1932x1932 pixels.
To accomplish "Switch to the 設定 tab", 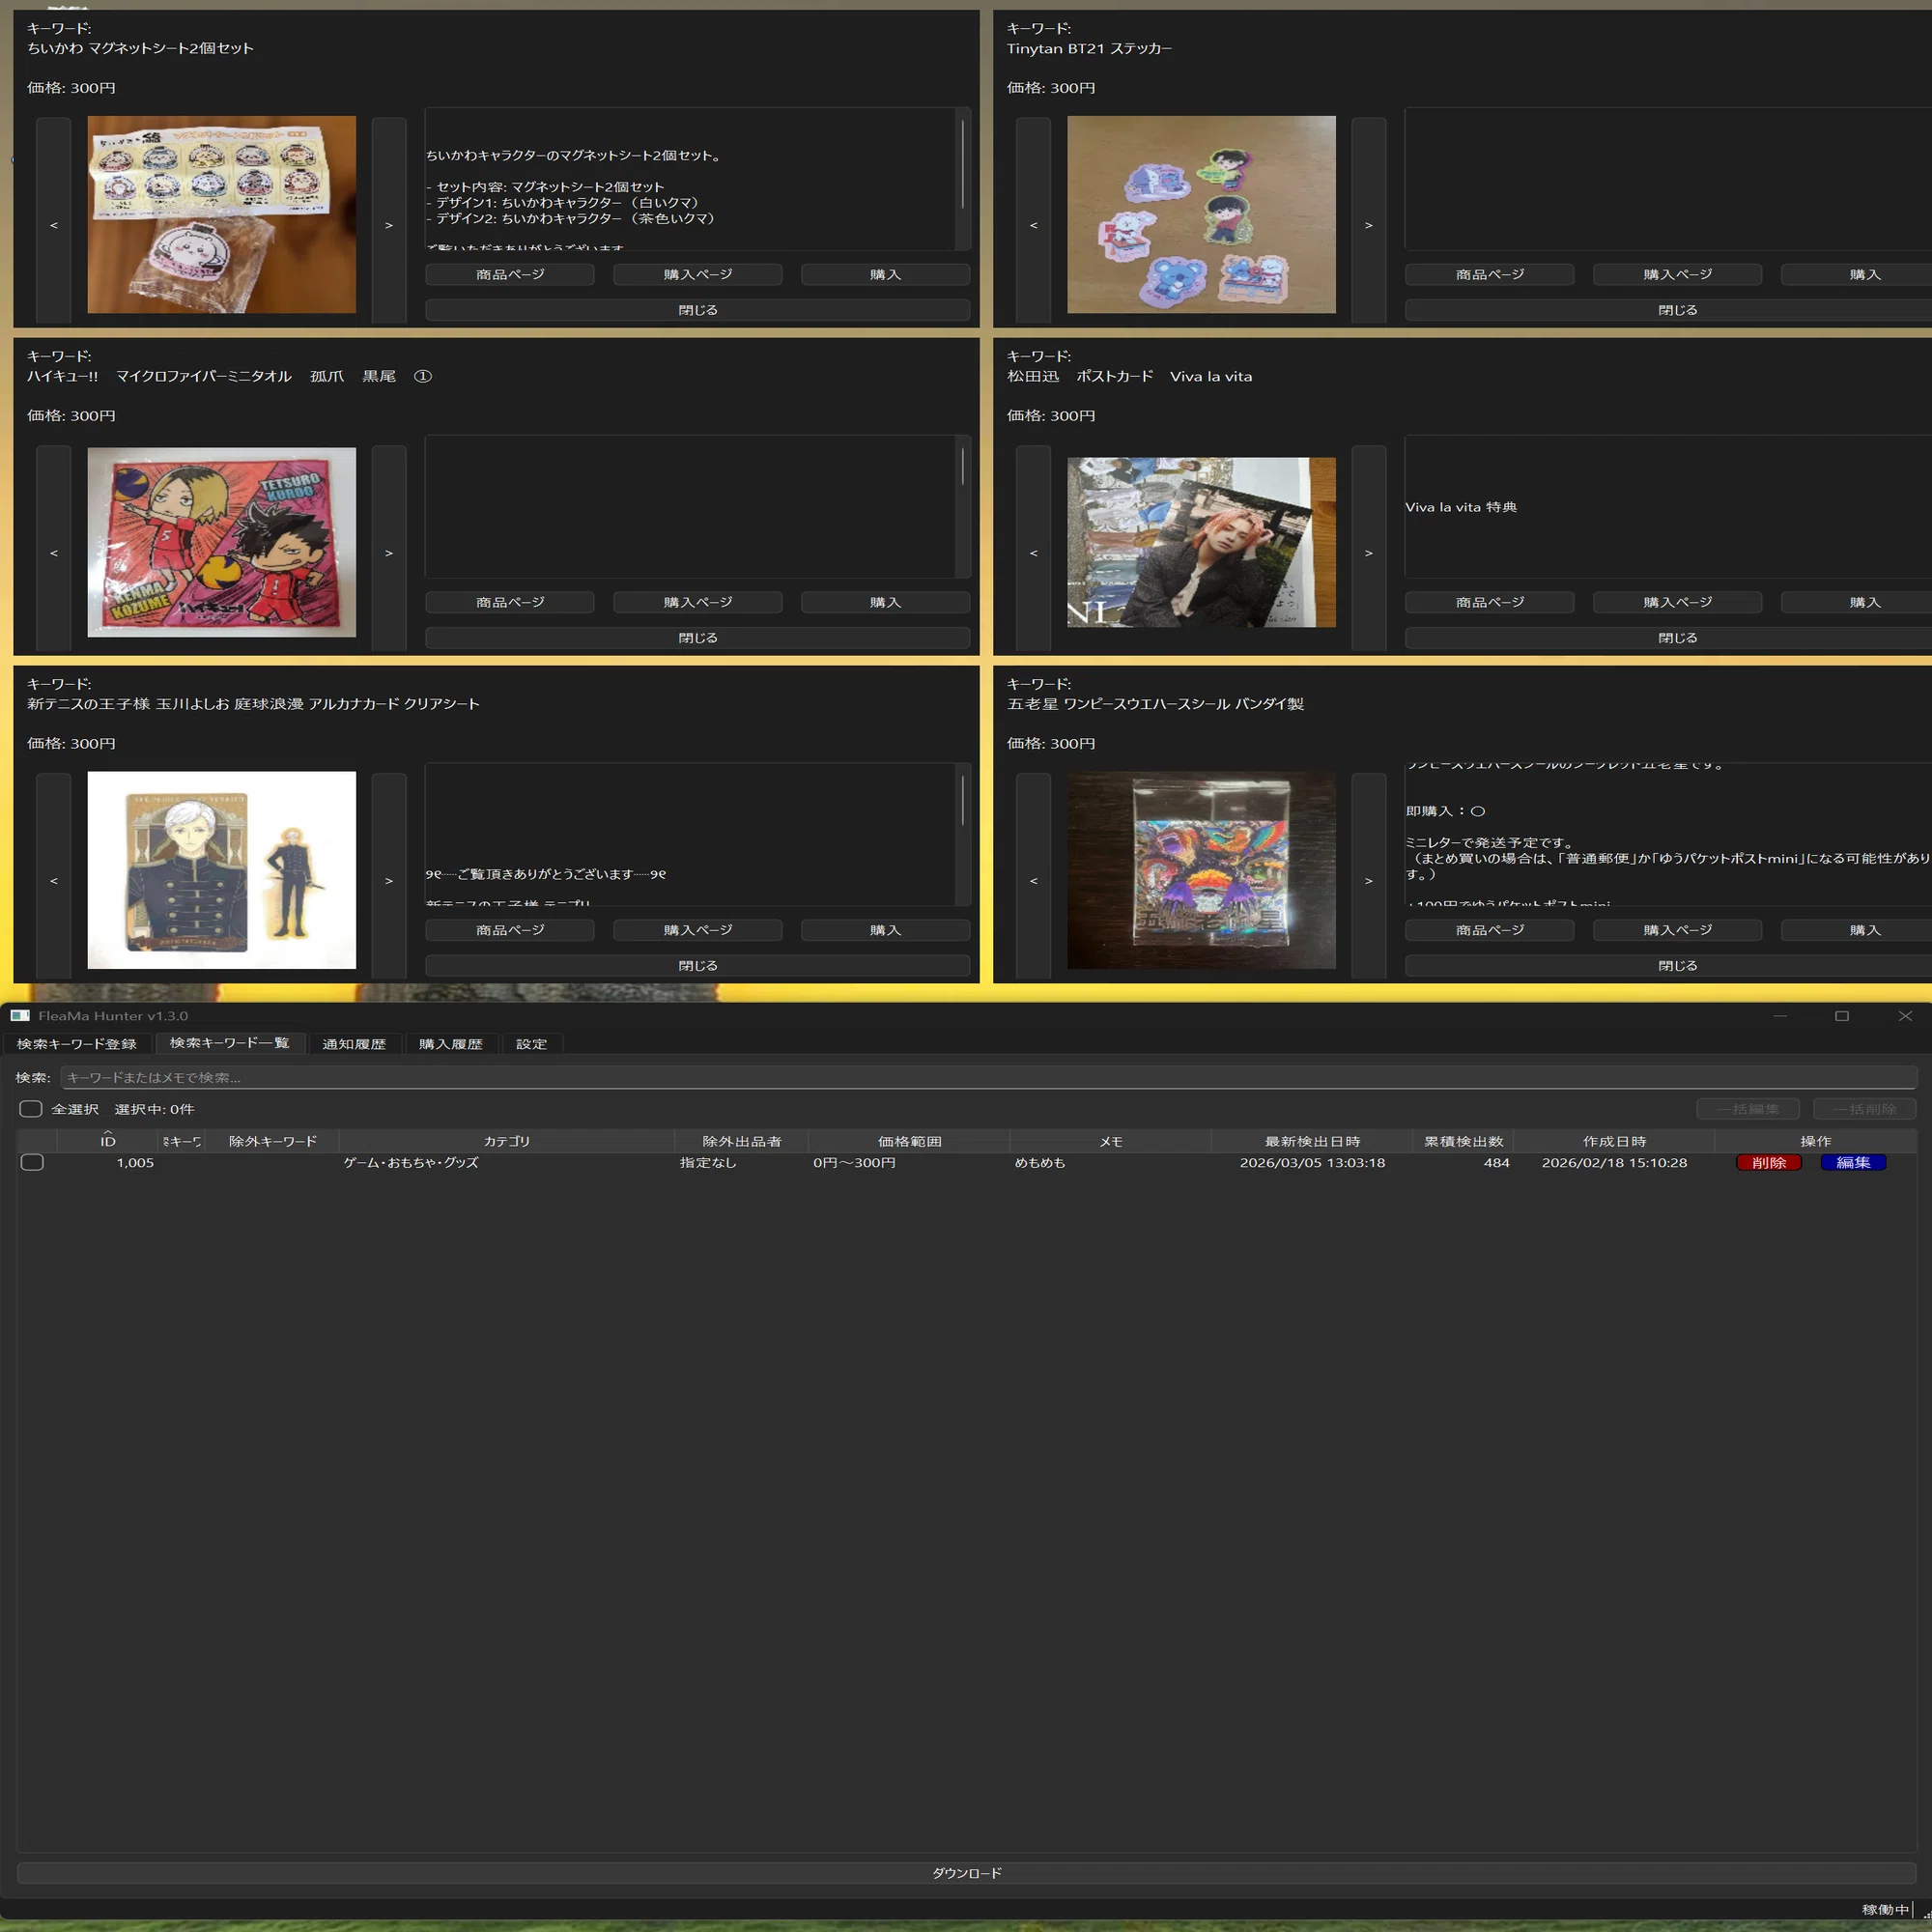I will click(532, 1044).
